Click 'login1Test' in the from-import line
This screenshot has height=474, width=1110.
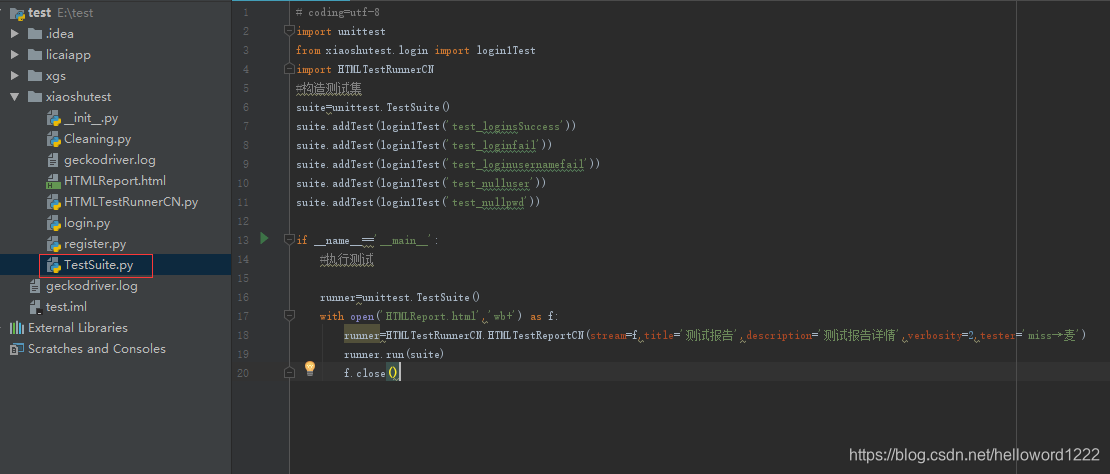[x=508, y=50]
